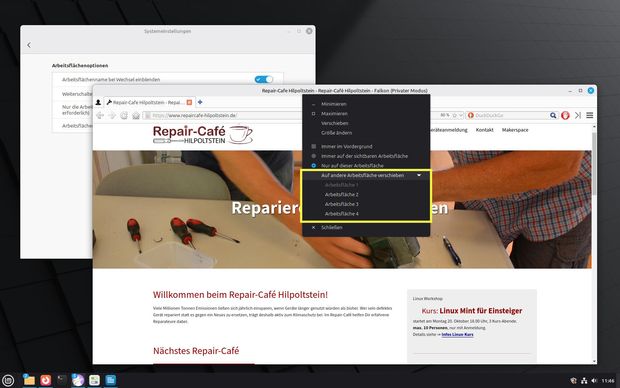Go back using Falkon's back arrow
Viewport: 620px width, 388px height.
[100, 115]
